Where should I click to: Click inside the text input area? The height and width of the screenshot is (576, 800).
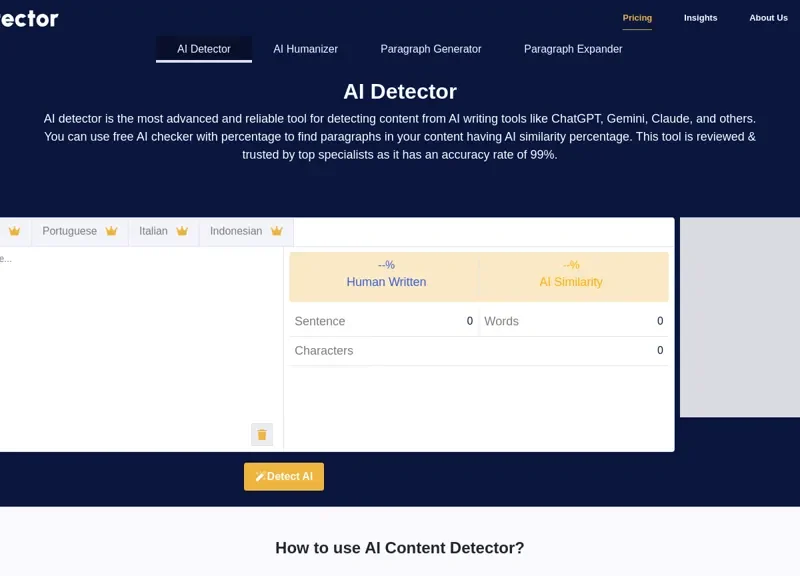coord(141,349)
